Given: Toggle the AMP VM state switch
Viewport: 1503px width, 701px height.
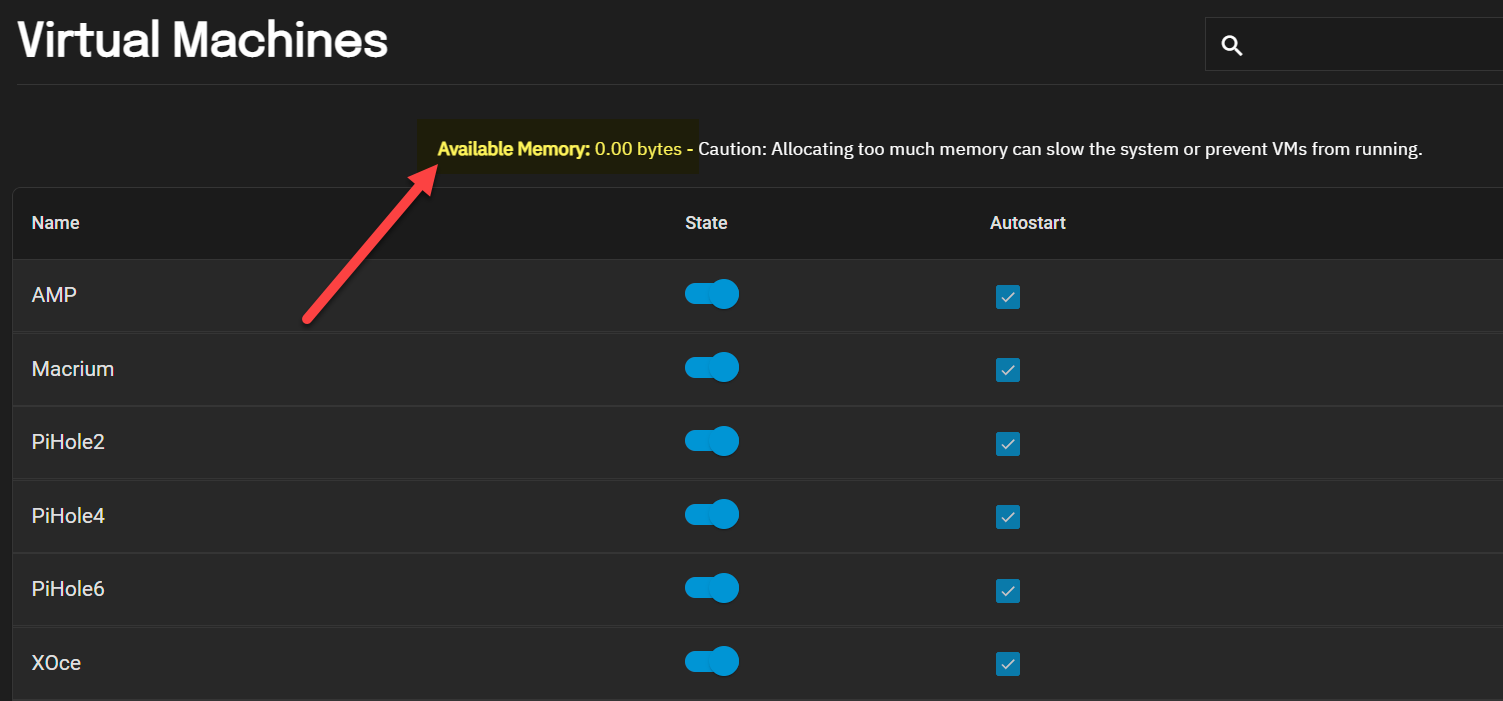Looking at the screenshot, I should [x=711, y=294].
